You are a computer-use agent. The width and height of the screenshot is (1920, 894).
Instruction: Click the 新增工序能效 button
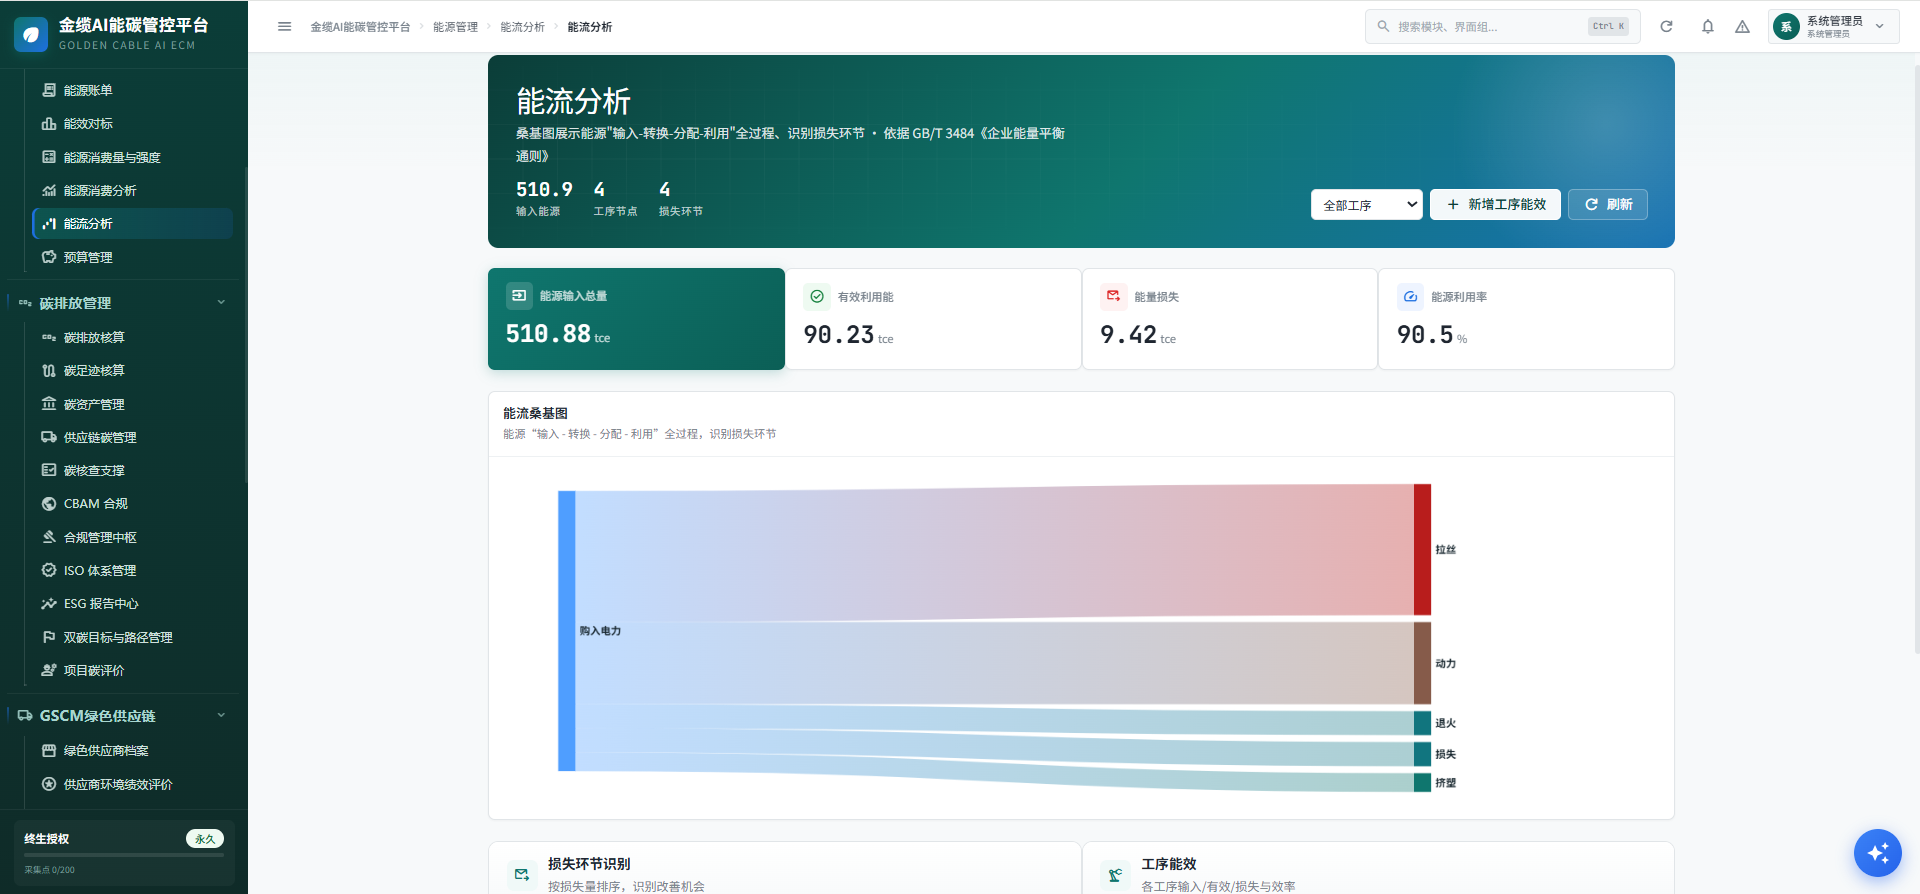point(1495,205)
